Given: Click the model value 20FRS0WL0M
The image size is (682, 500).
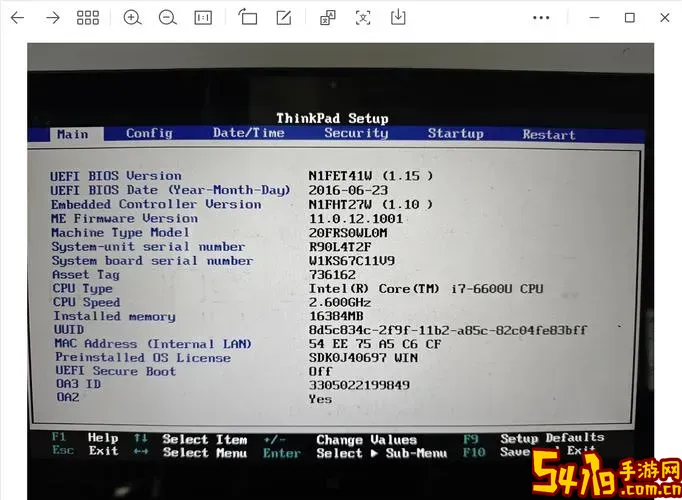Looking at the screenshot, I should tap(348, 233).
